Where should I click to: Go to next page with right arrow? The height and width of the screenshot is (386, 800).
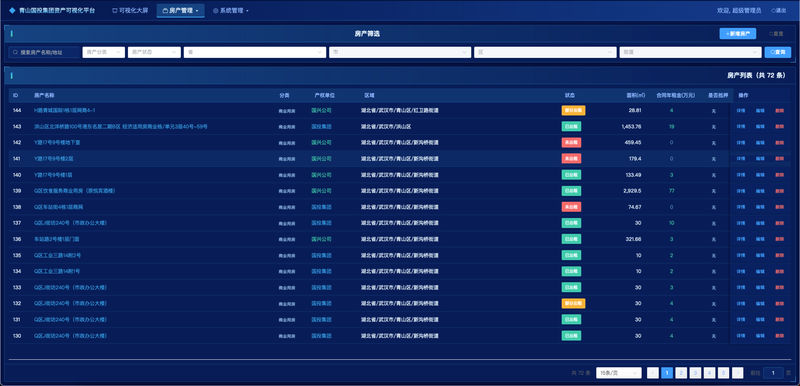[x=737, y=373]
